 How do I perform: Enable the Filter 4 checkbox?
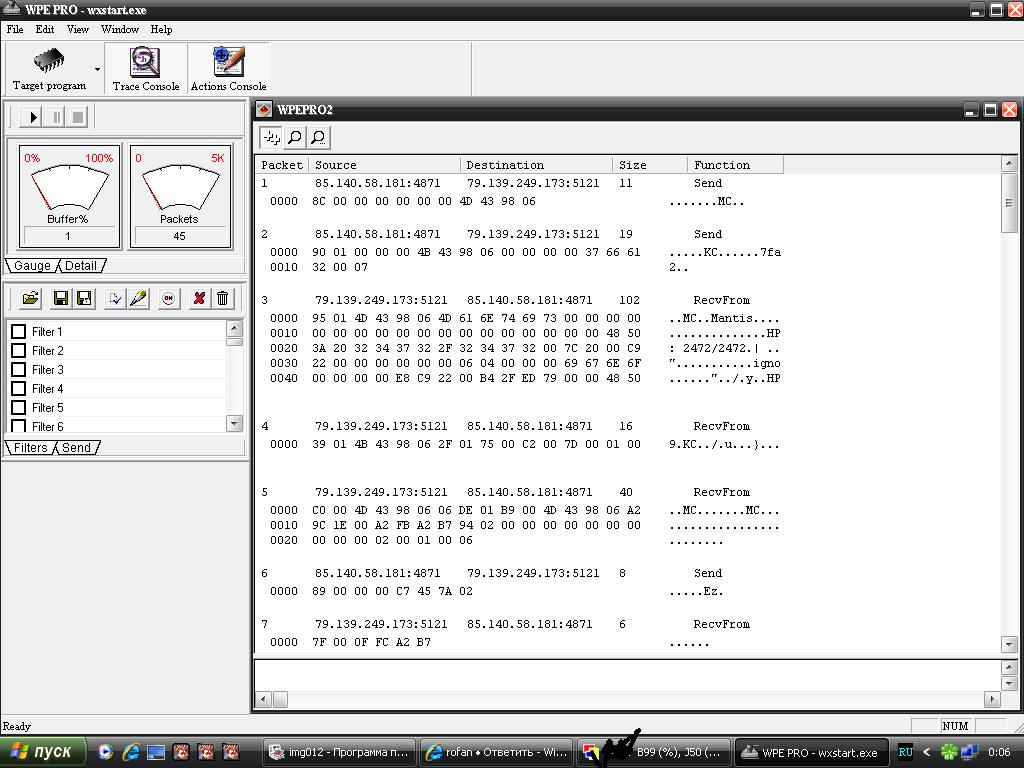tap(19, 389)
